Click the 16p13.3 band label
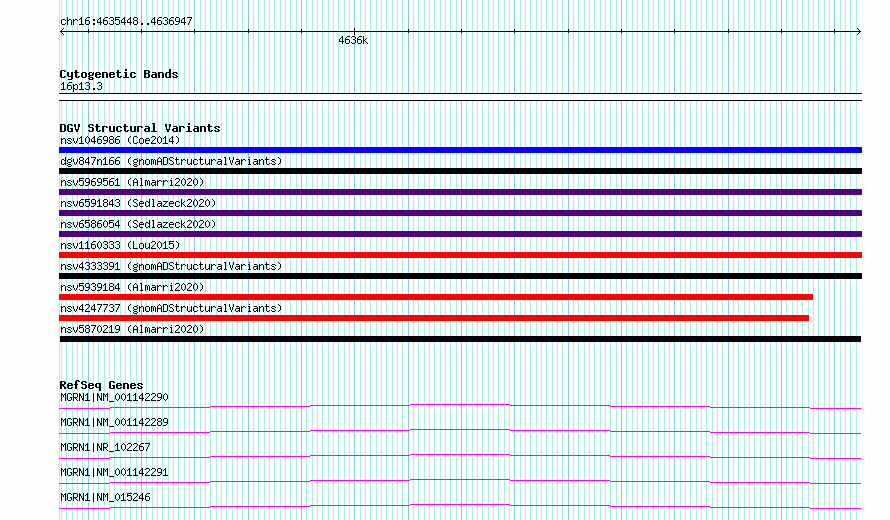 81,86
